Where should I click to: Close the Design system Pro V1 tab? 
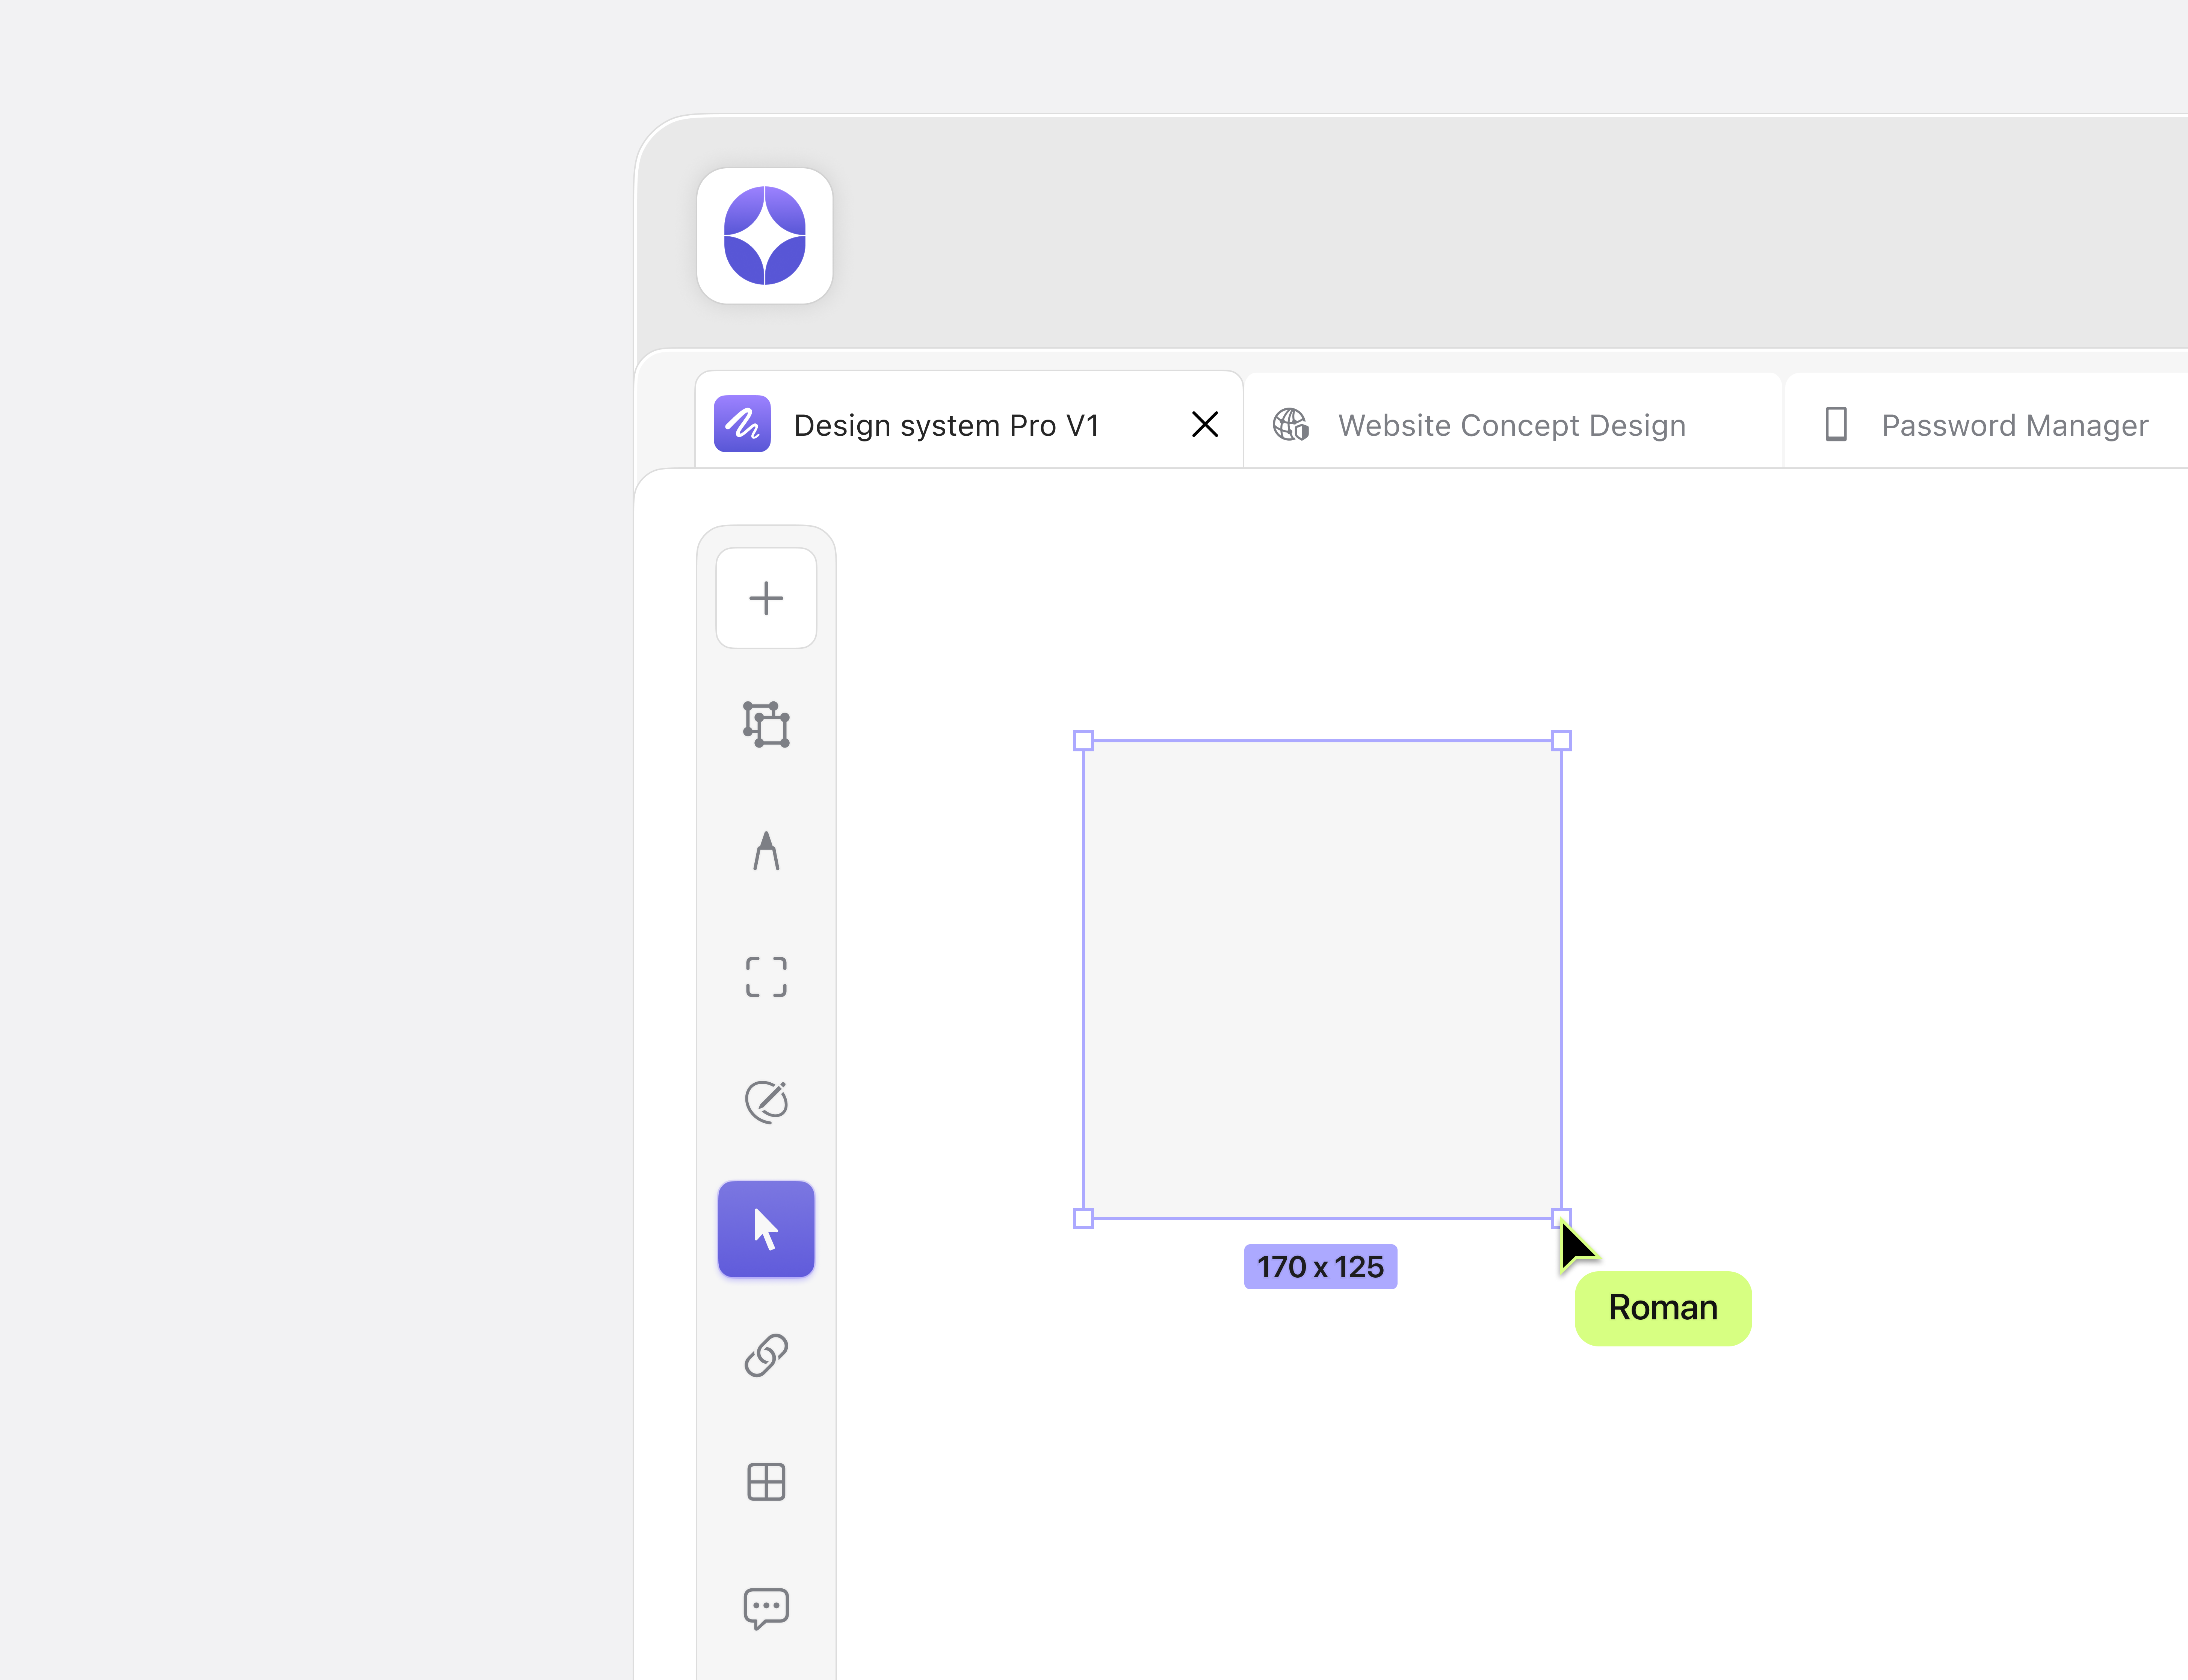pos(1205,424)
